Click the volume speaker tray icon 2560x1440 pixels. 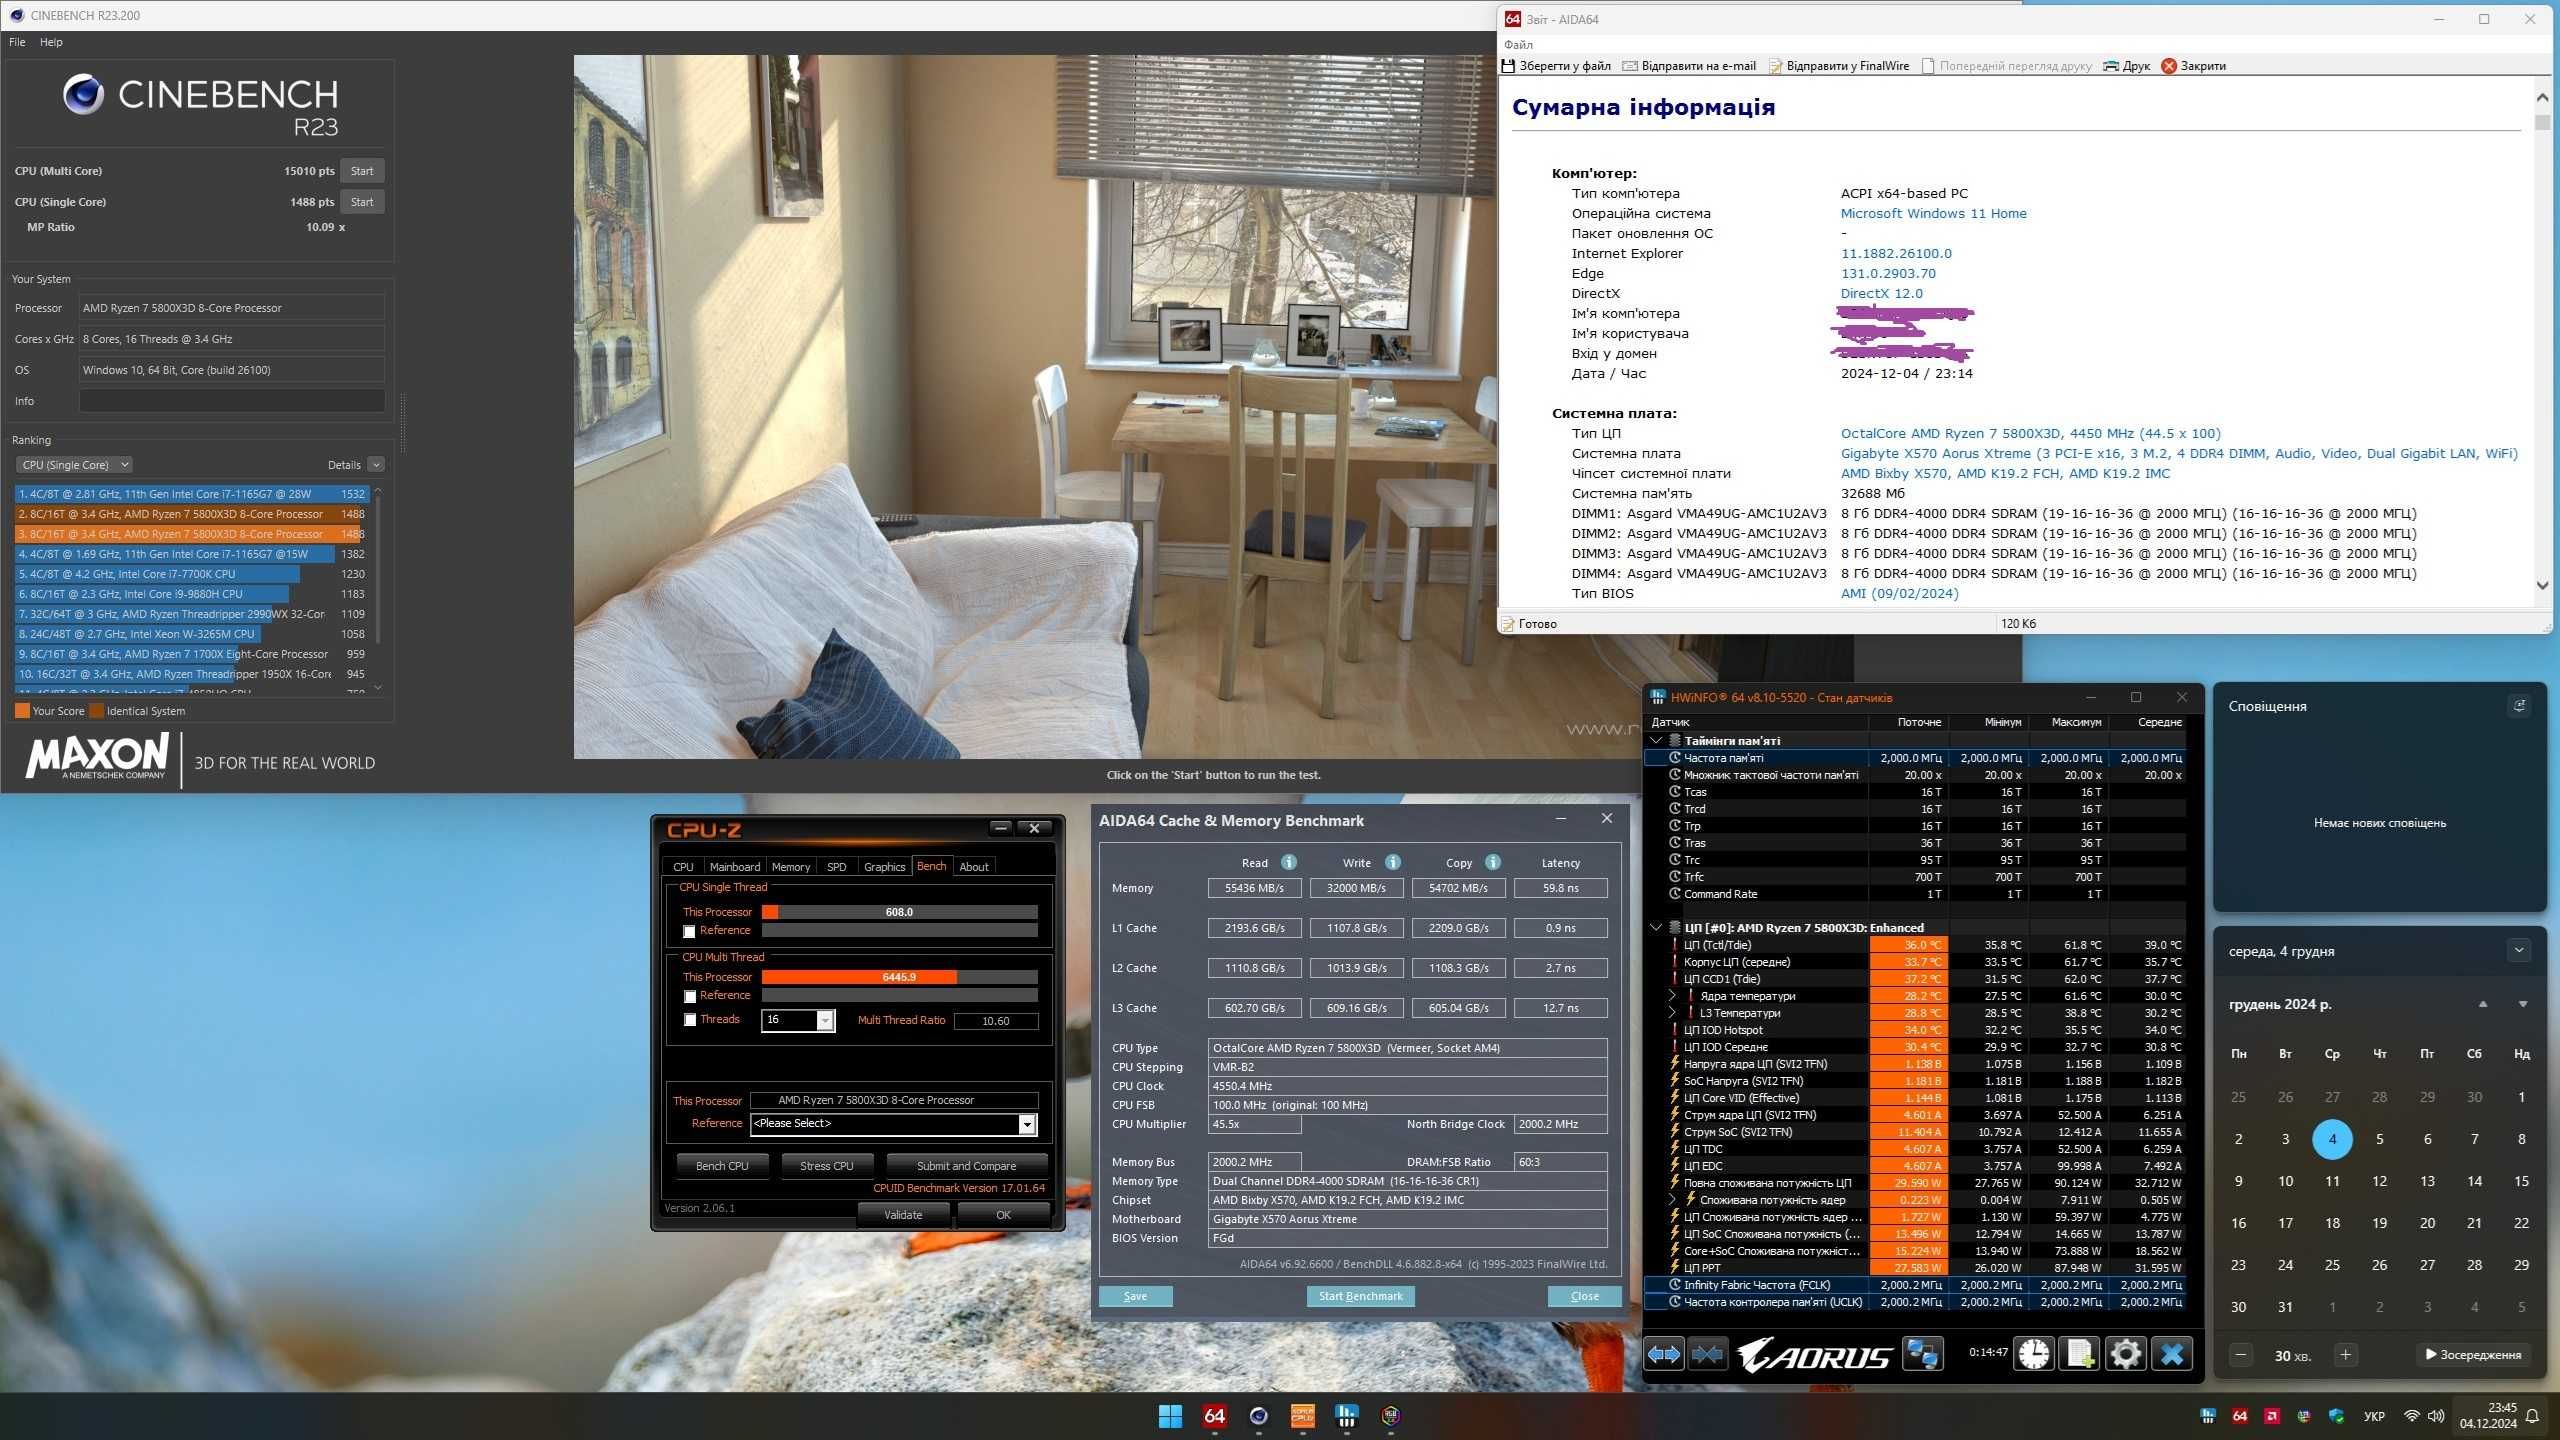(x=2436, y=1416)
